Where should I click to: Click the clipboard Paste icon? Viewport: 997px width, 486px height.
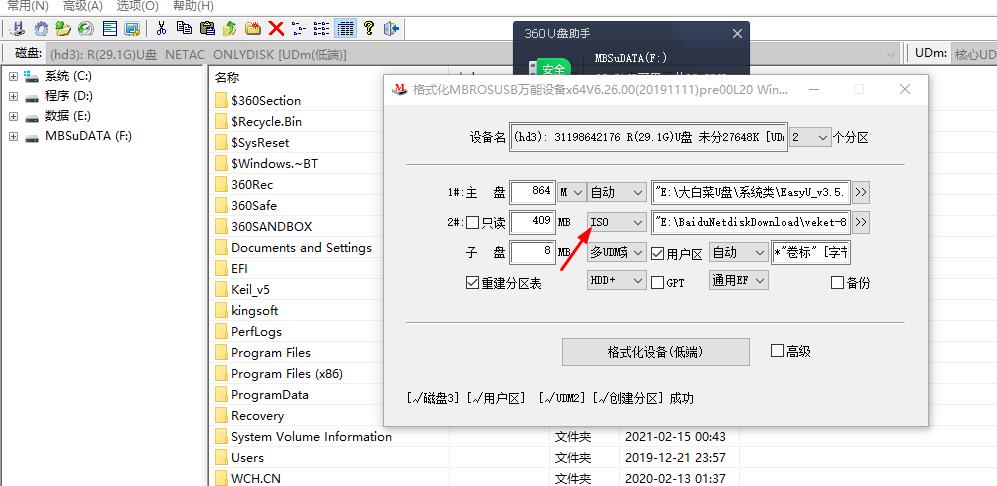click(207, 28)
